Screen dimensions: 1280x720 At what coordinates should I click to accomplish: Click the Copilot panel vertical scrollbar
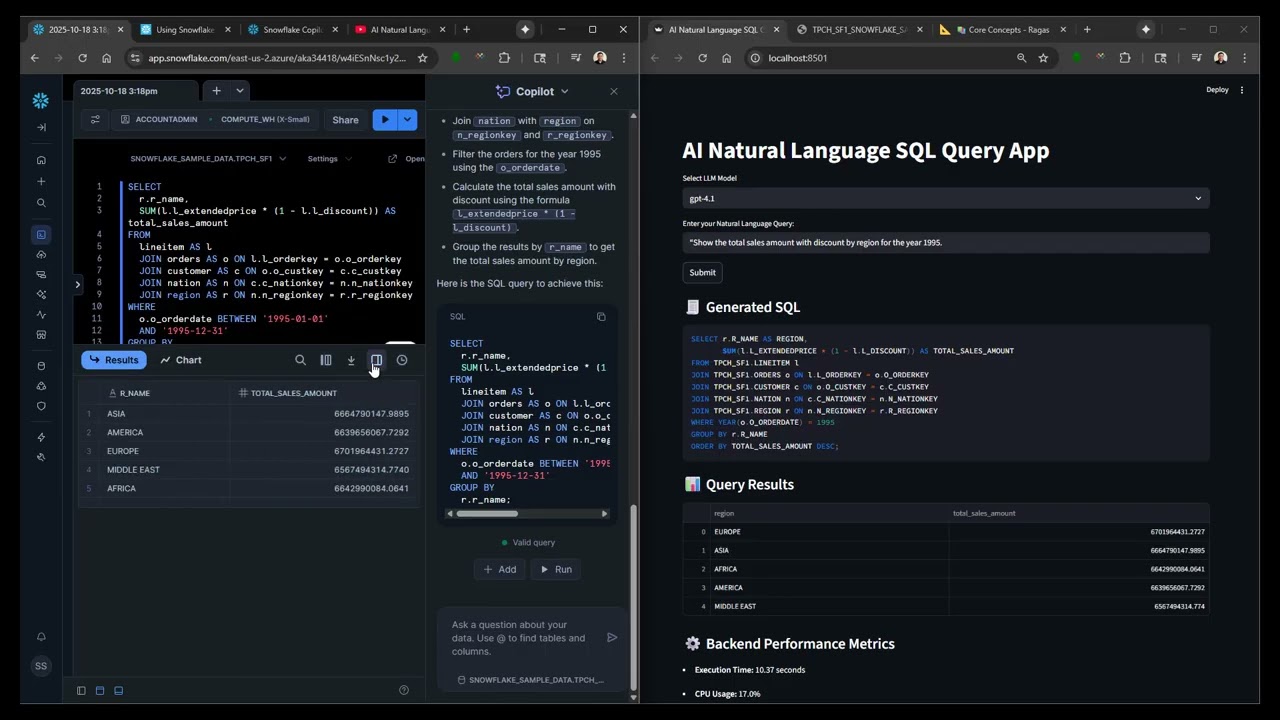633,598
